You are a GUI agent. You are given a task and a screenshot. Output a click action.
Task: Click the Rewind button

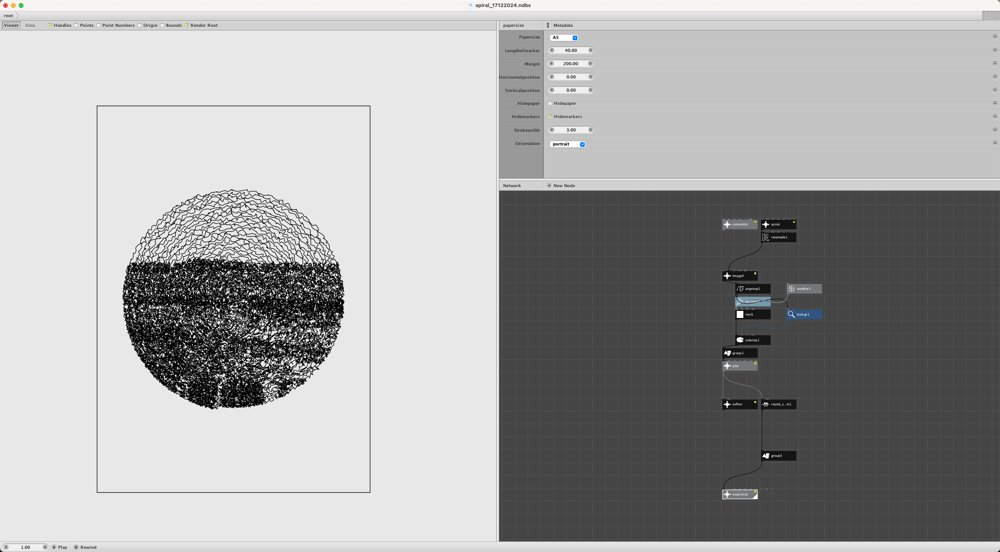(x=85, y=547)
